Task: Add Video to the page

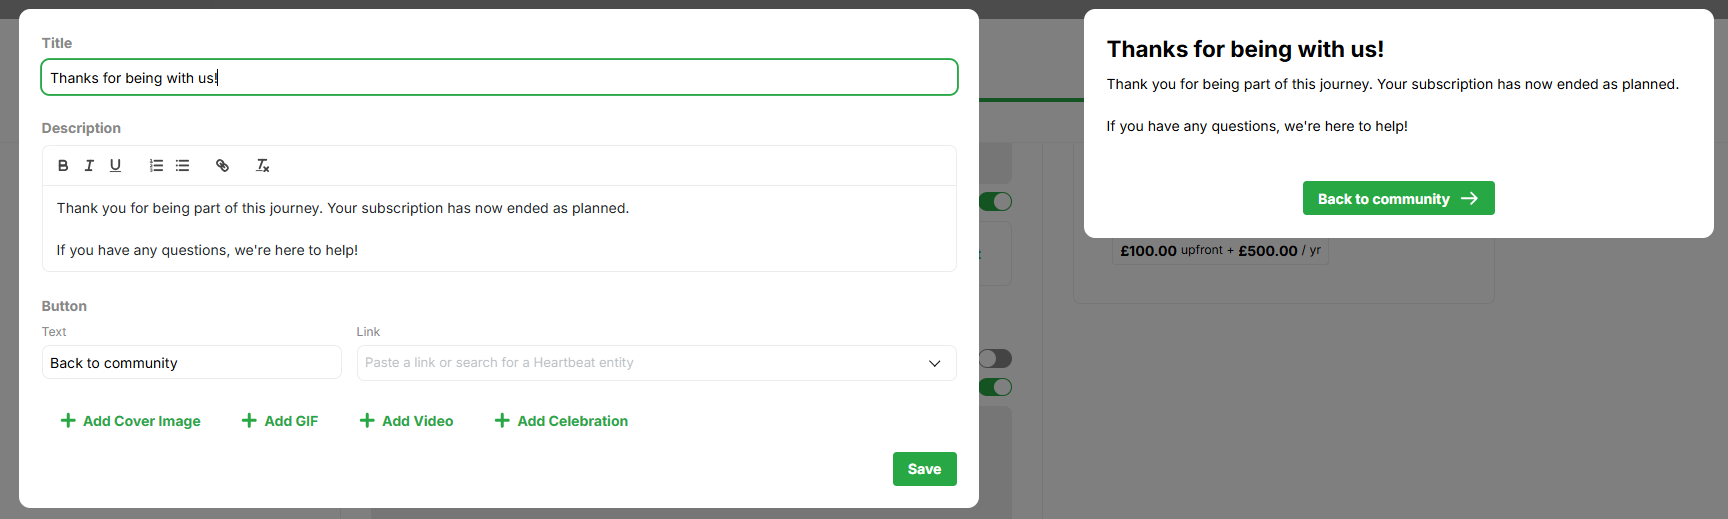Action: pyautogui.click(x=407, y=421)
